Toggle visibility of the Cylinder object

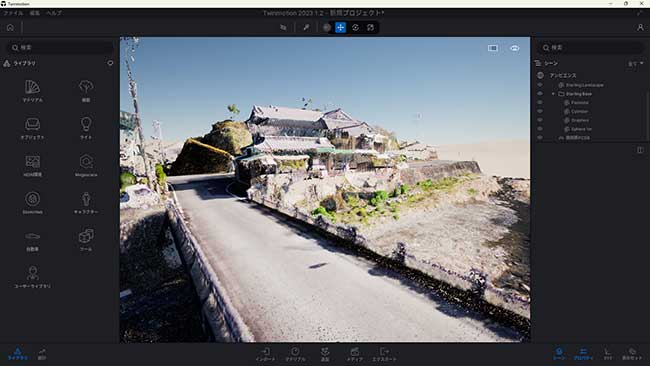pos(540,111)
